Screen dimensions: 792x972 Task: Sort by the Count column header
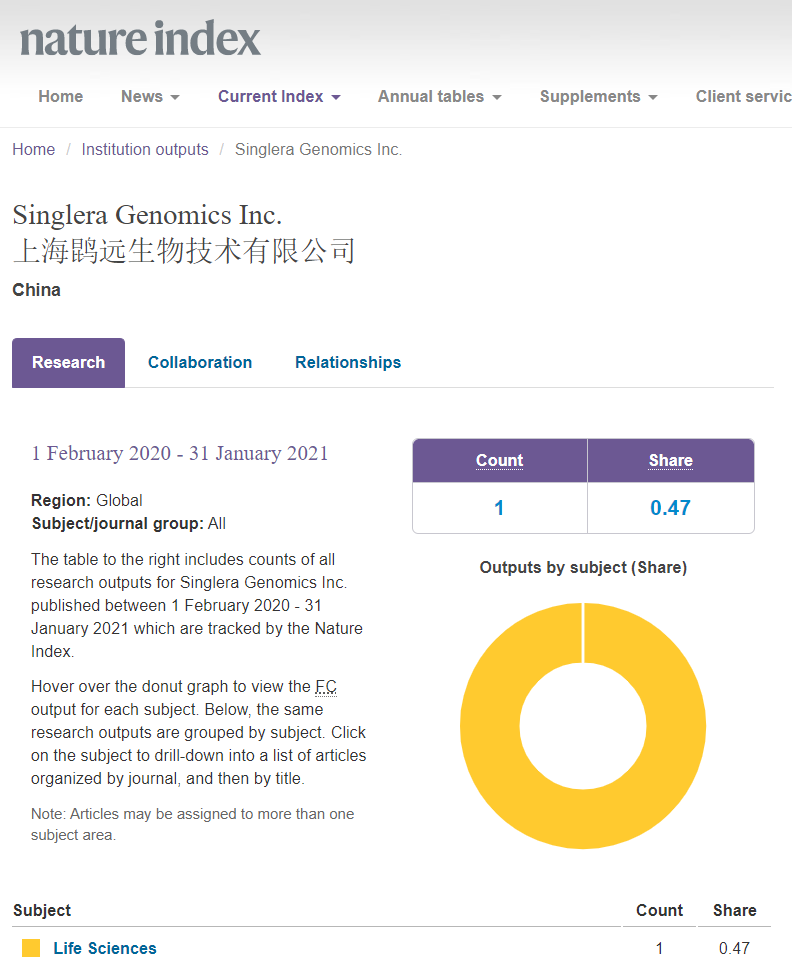(499, 461)
